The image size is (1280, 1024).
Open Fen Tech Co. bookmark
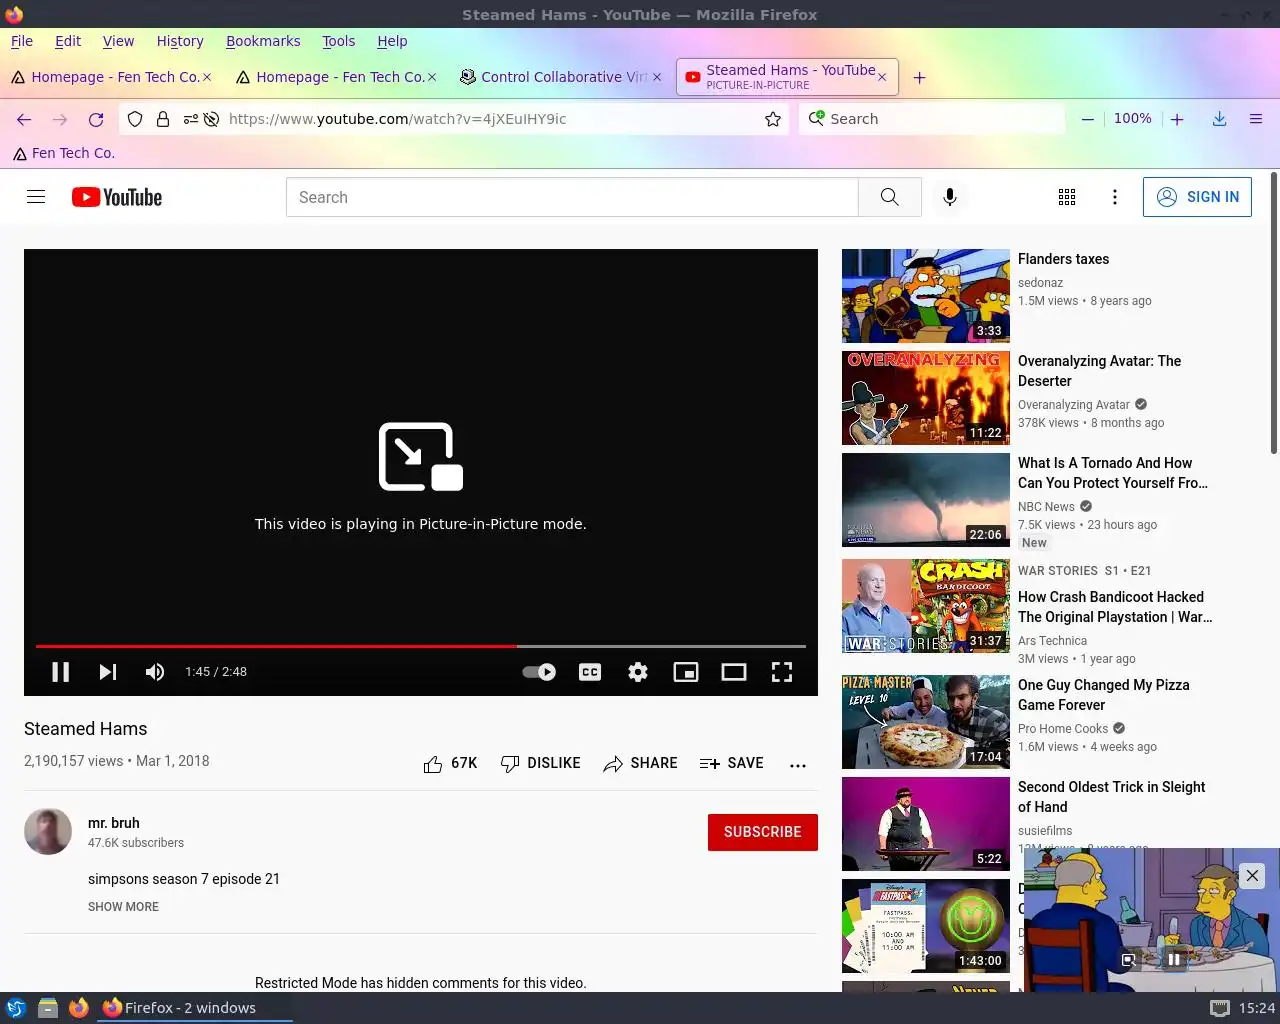(64, 153)
